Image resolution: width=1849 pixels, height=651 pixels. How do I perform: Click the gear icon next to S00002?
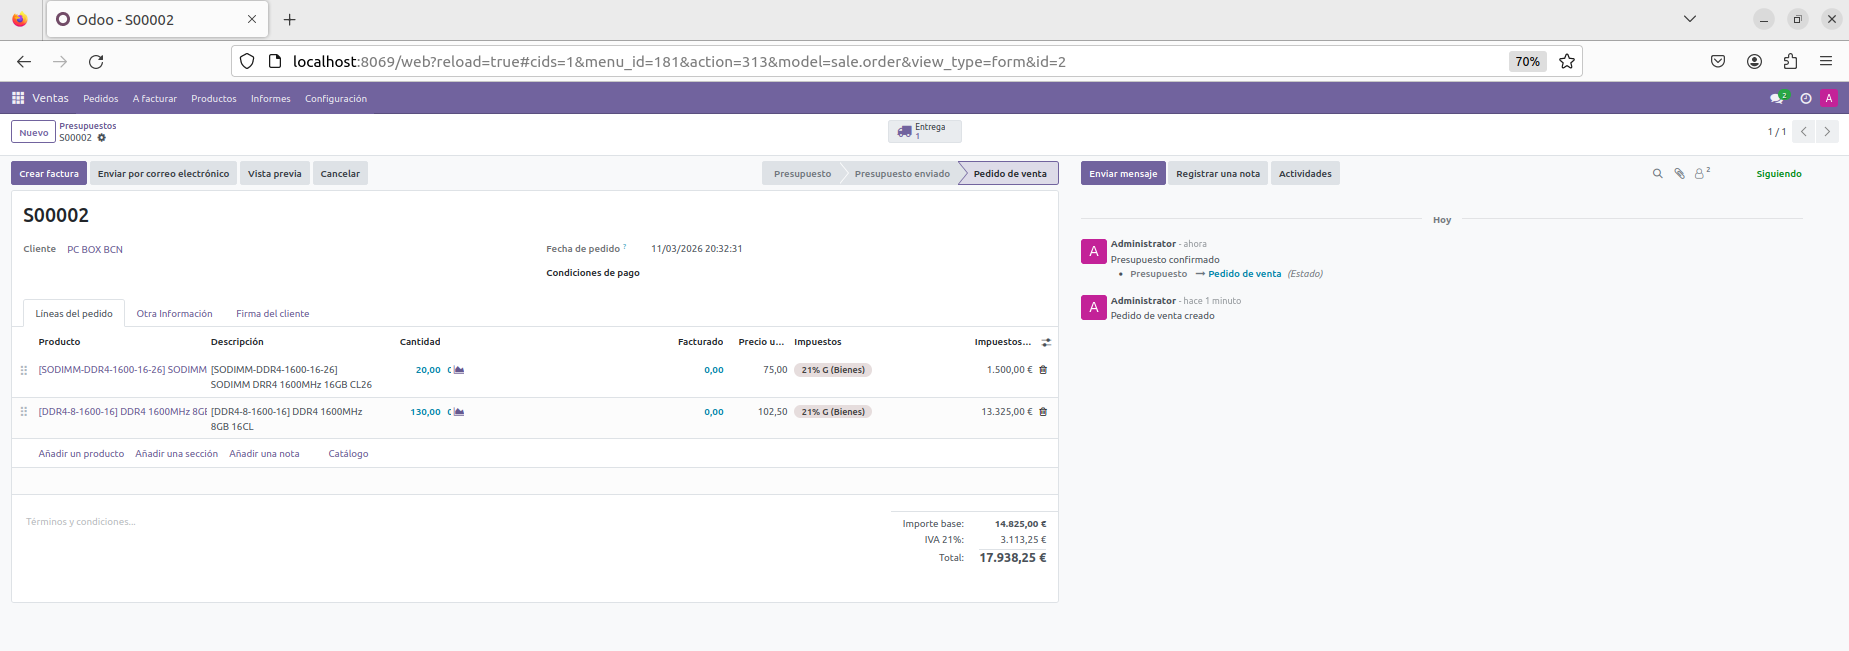101,138
